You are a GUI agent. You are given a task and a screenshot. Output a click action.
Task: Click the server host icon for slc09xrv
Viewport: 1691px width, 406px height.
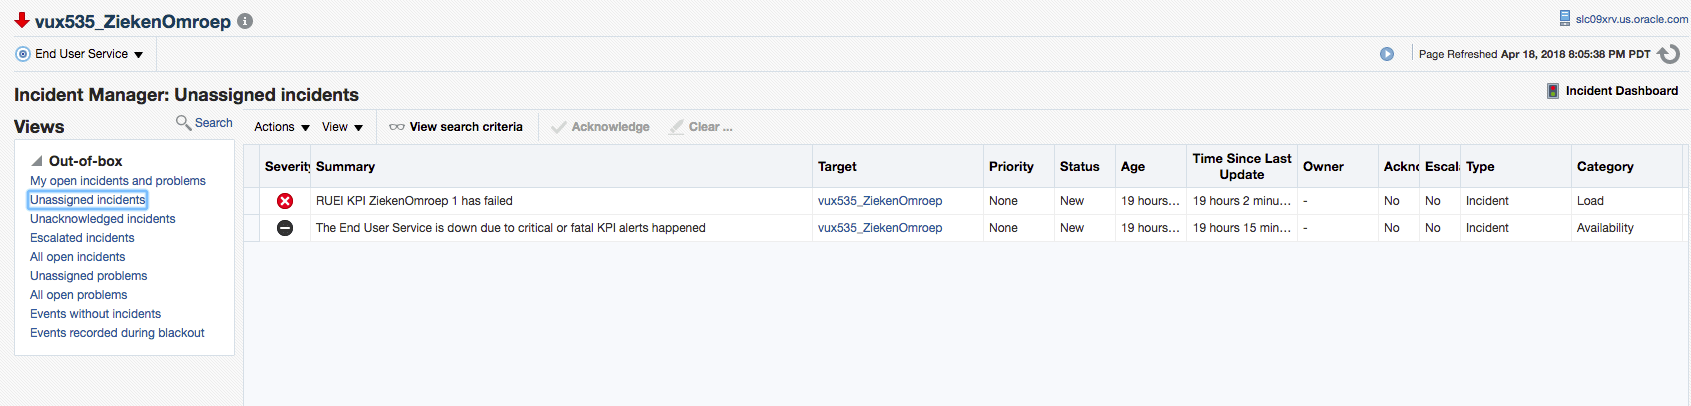pos(1565,18)
